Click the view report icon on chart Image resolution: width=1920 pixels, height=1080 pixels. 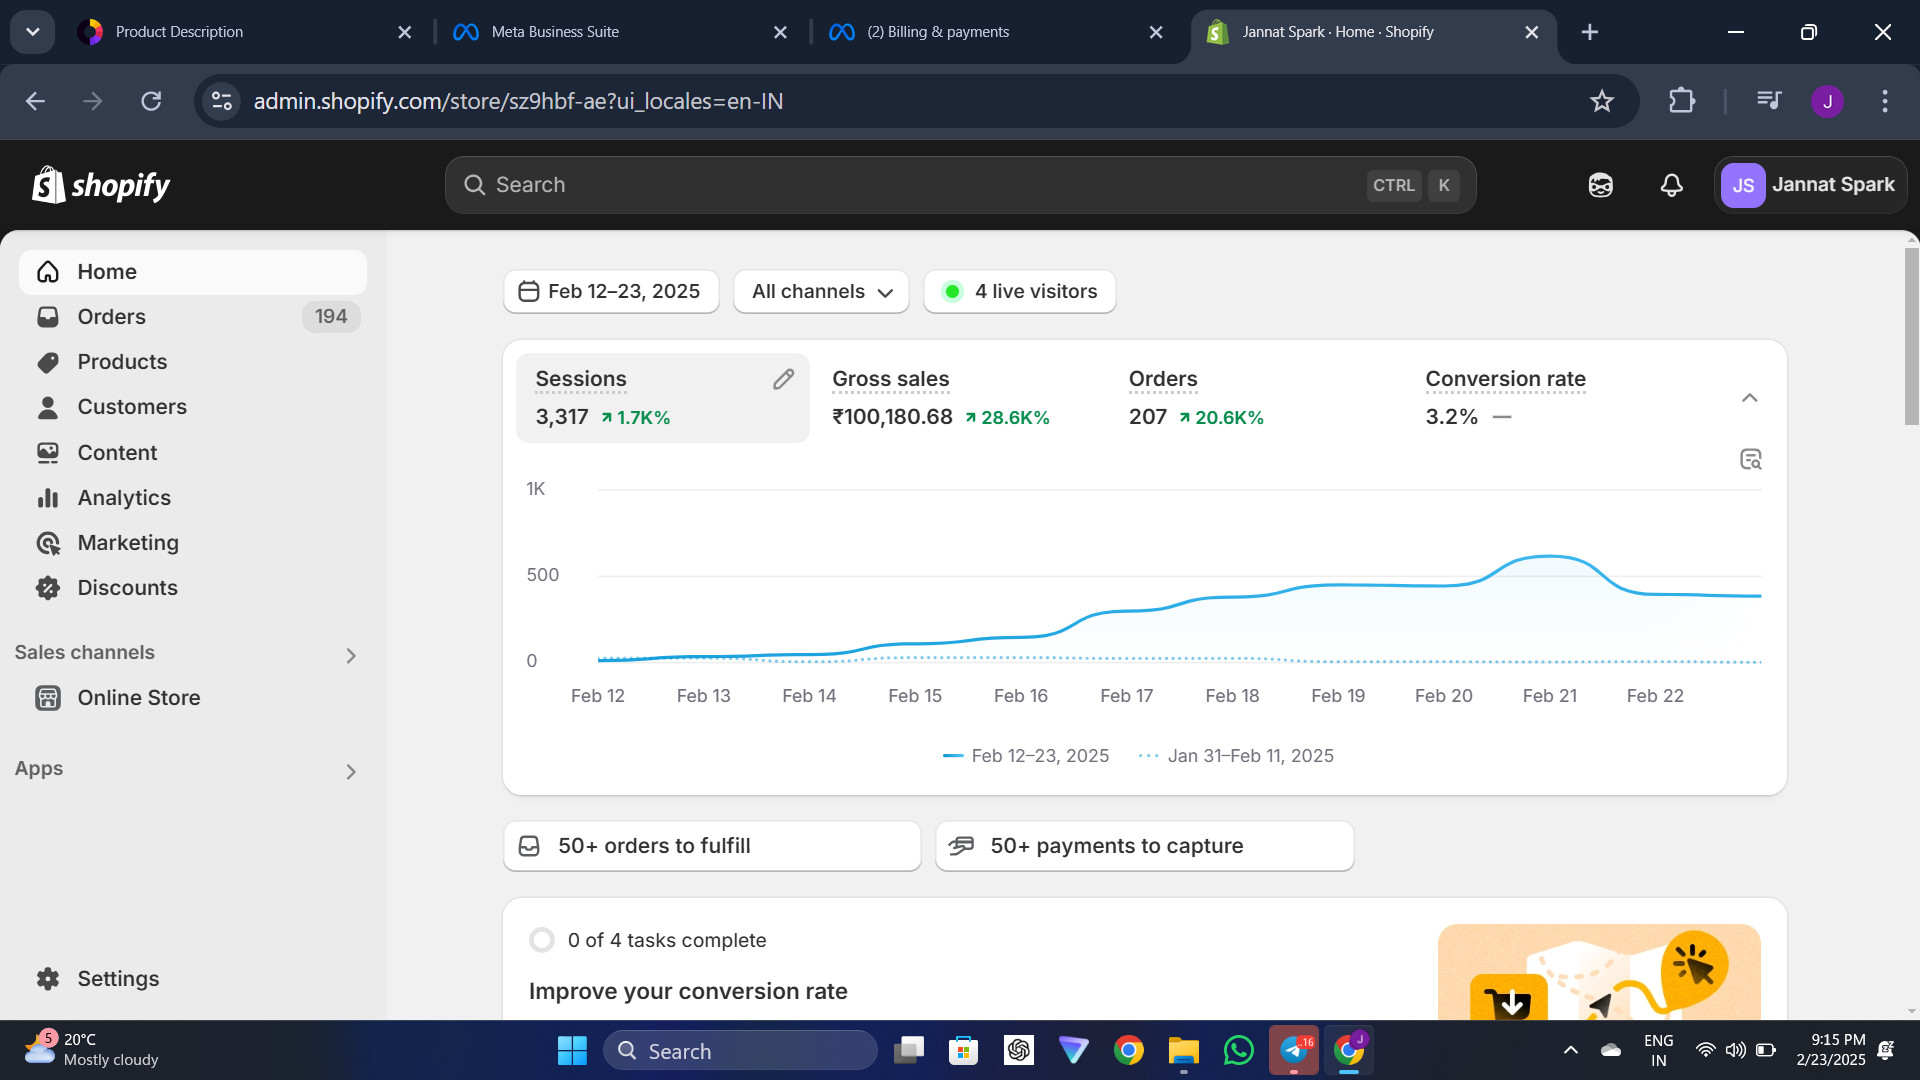click(x=1750, y=460)
